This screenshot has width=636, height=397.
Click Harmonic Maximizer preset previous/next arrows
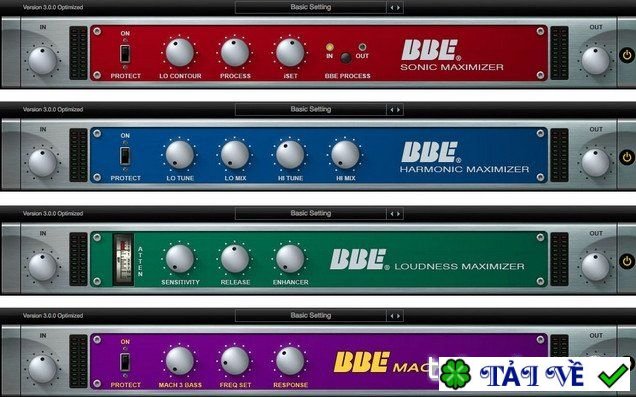(x=395, y=110)
